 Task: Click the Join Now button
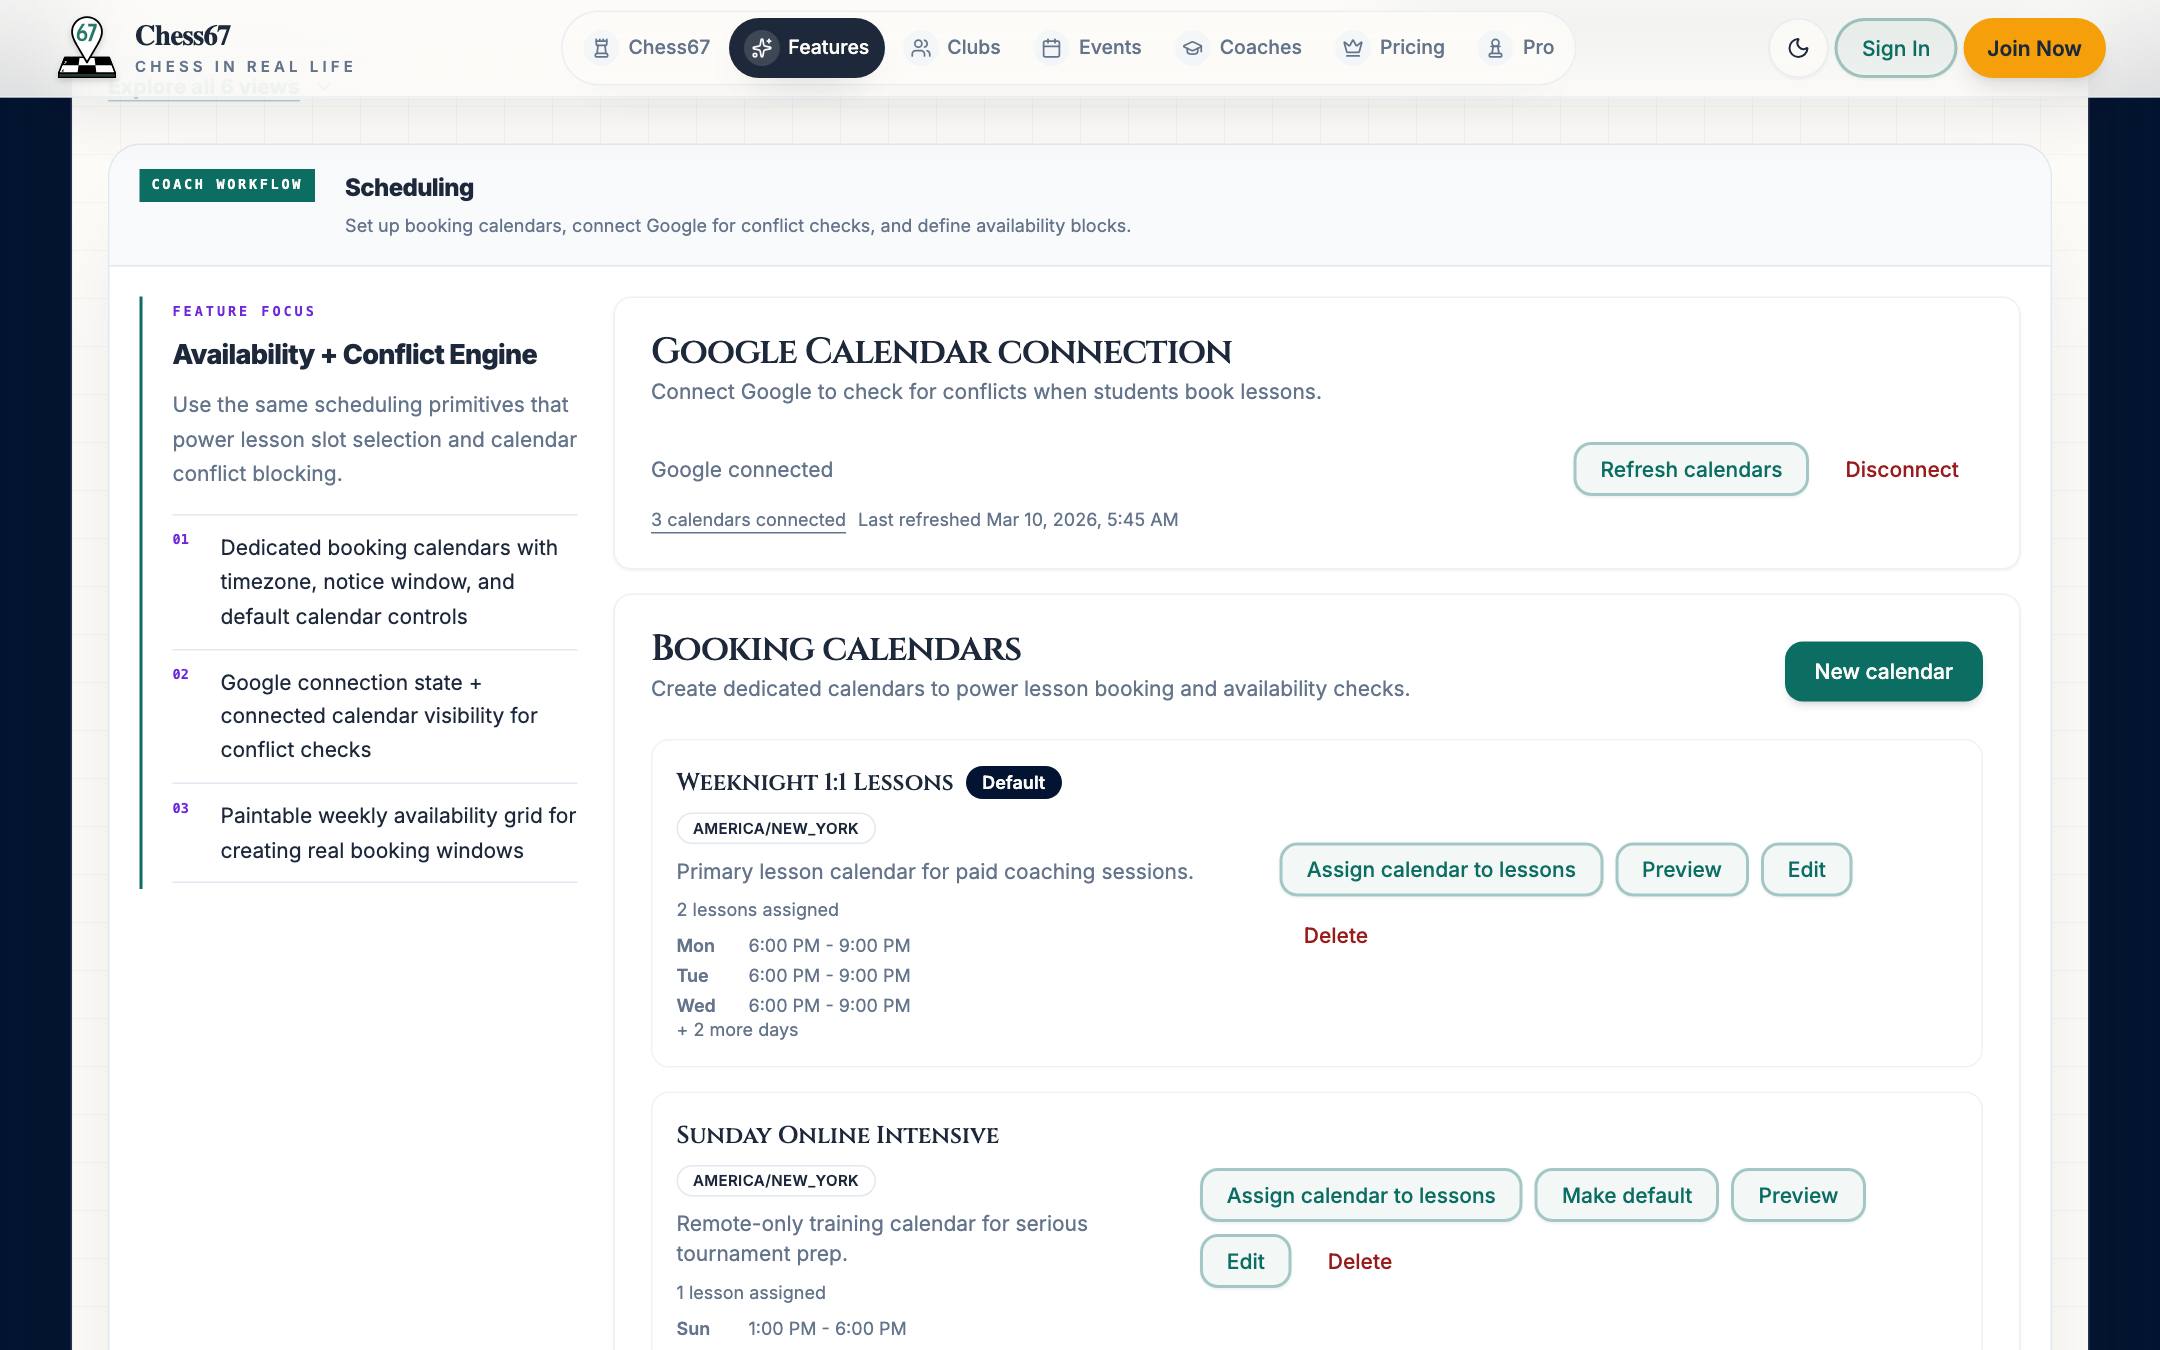(2034, 48)
